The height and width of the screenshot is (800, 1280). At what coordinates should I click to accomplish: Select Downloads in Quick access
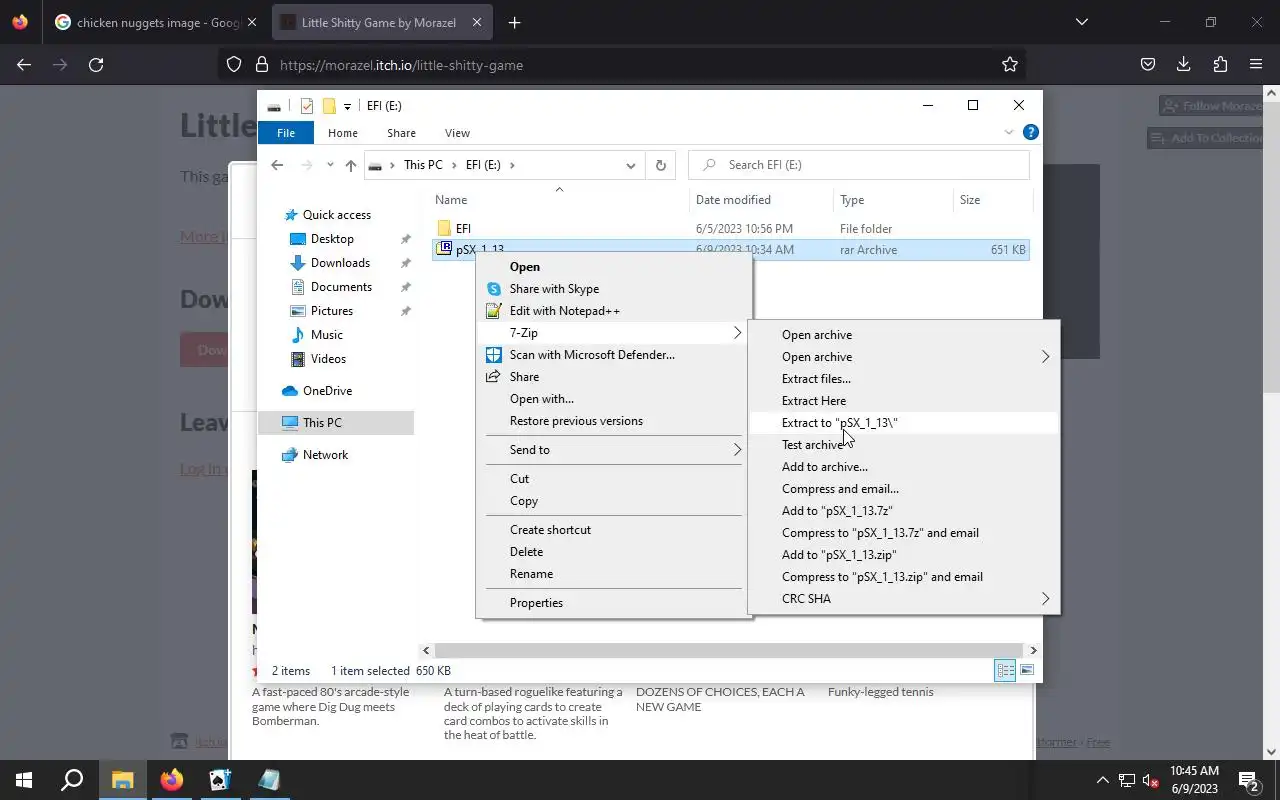coord(340,263)
